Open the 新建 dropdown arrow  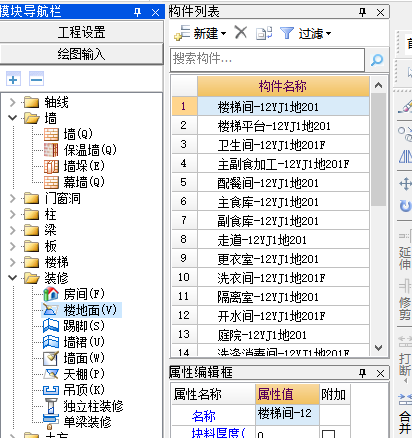(x=223, y=33)
